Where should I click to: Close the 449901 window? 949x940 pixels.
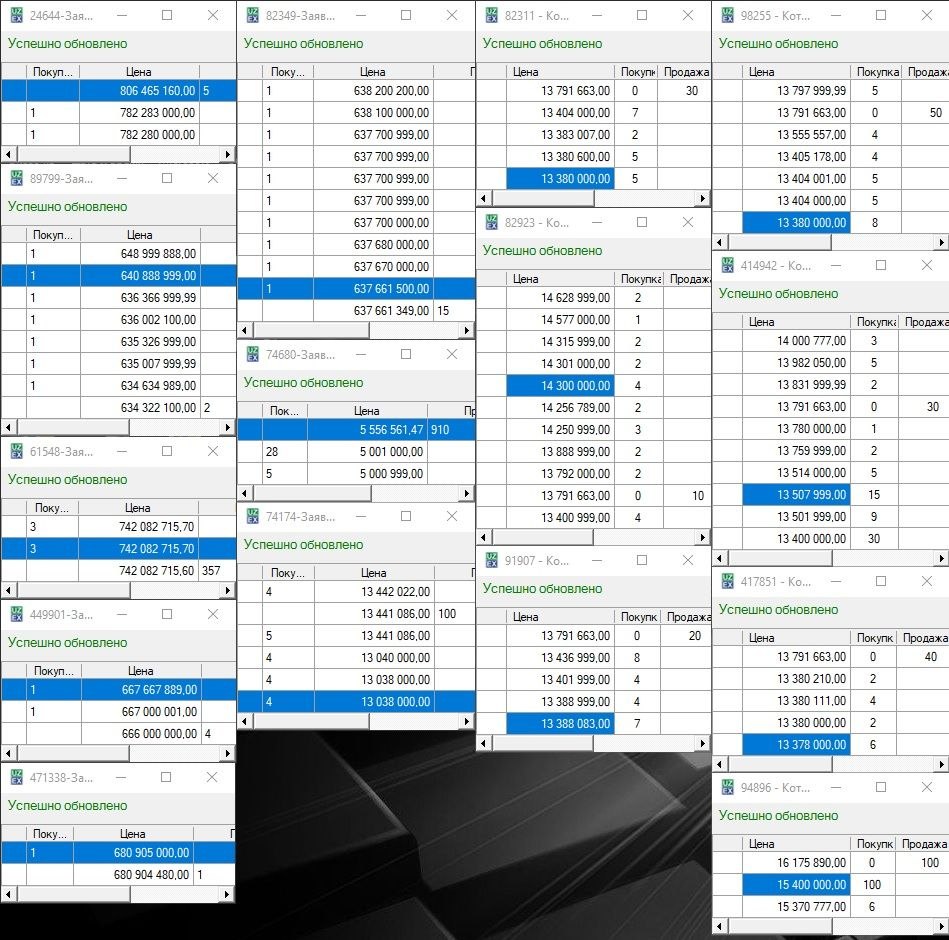coord(213,614)
